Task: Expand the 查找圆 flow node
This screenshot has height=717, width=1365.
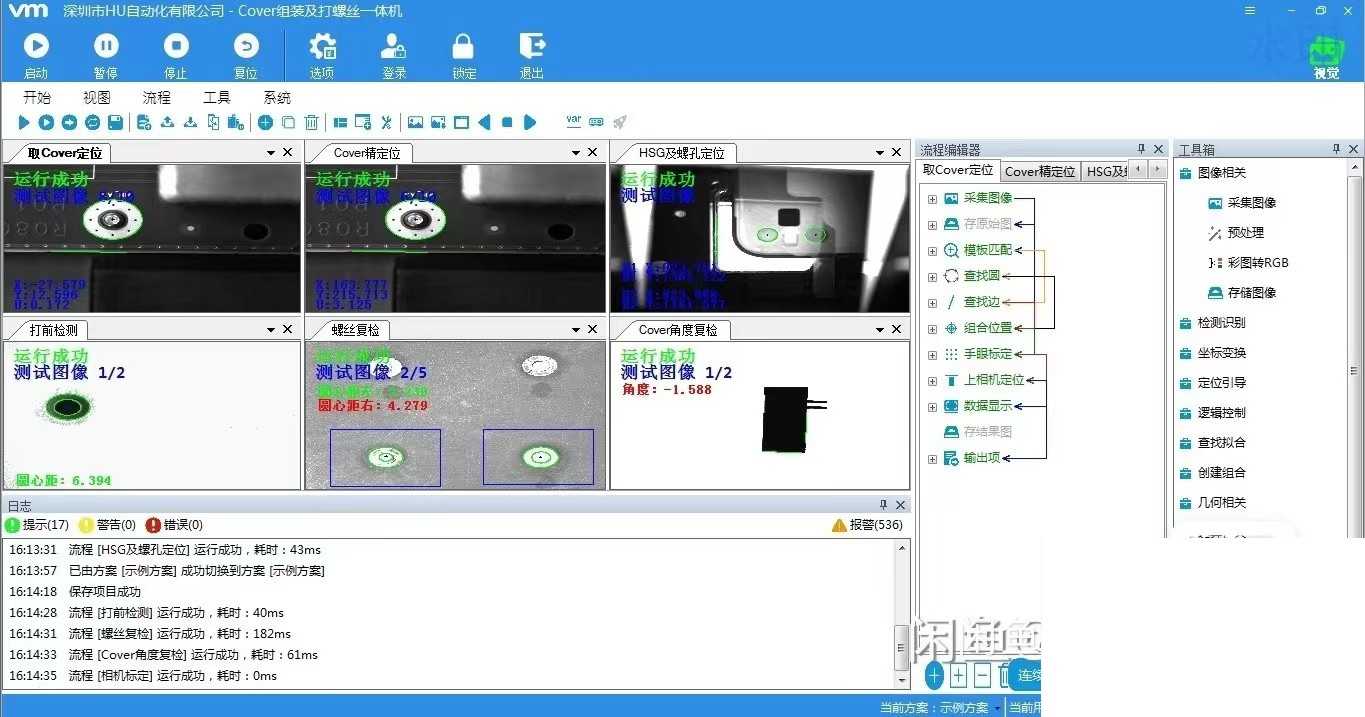Action: click(x=933, y=276)
